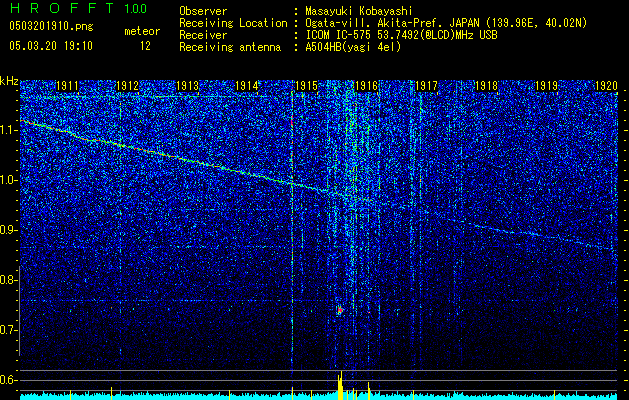629x400 pixels.
Task: Click the 1.0 kHz axis label
Action: pos(8,180)
